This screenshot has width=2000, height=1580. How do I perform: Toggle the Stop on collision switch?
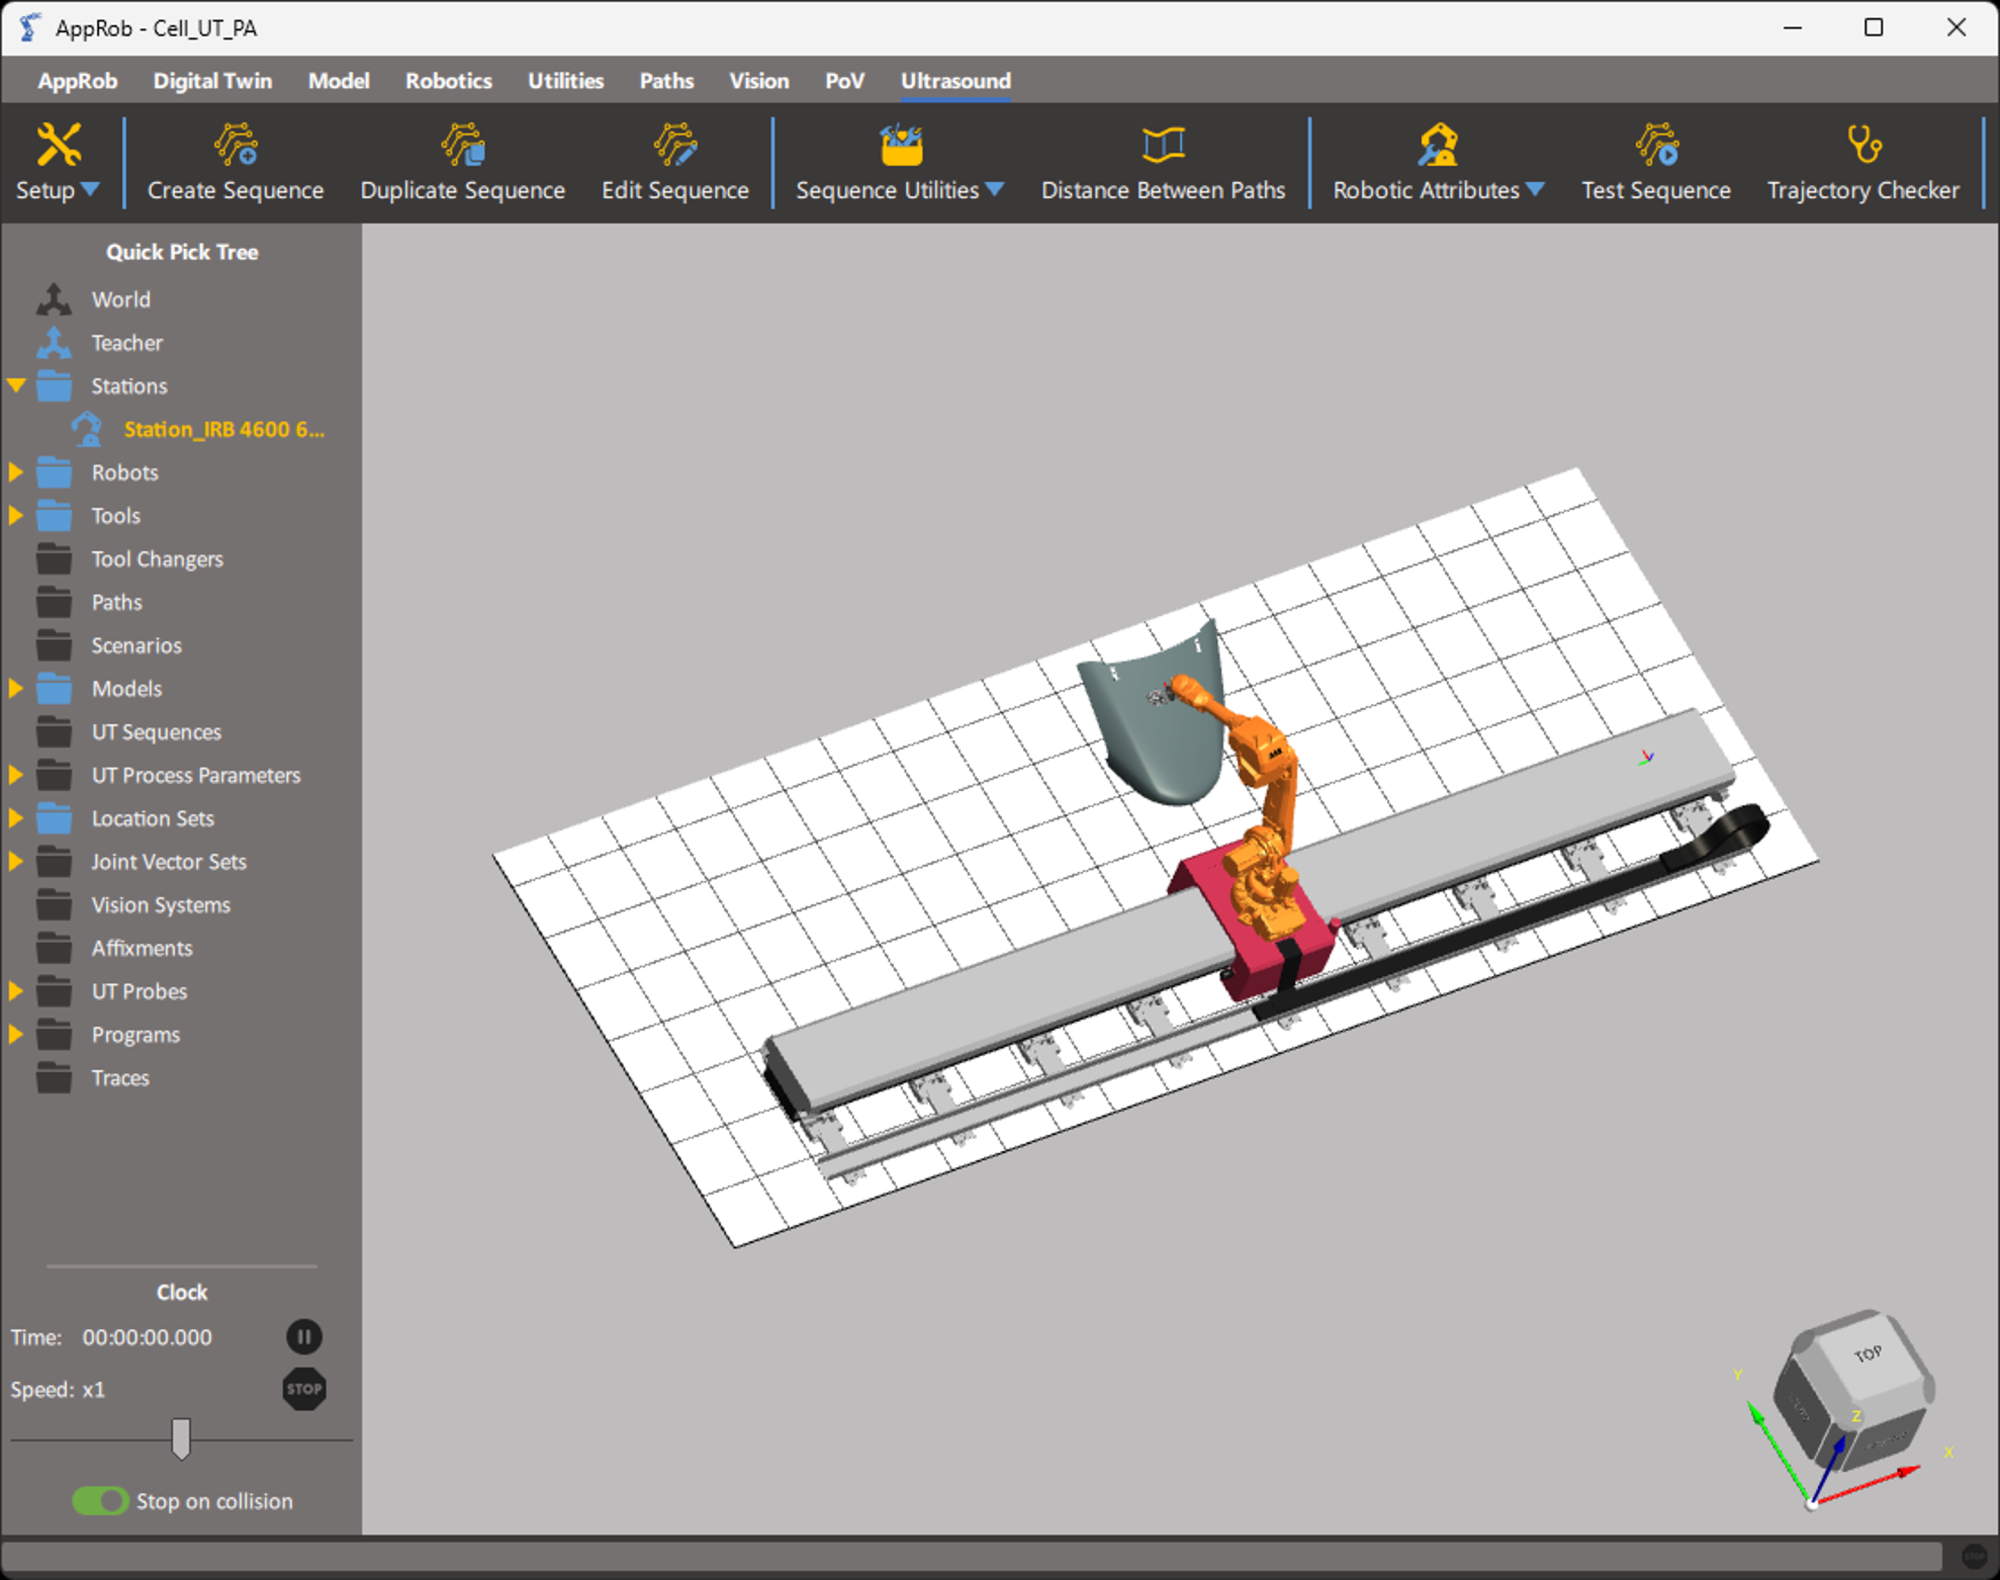[100, 1501]
